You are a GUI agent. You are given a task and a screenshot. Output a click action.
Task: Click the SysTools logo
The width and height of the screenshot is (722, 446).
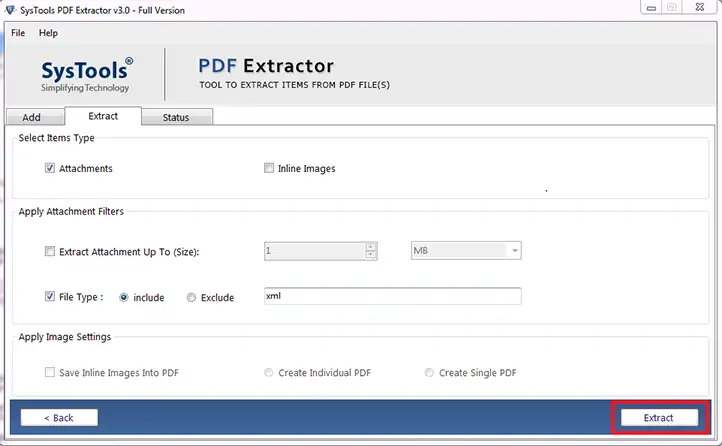point(87,75)
